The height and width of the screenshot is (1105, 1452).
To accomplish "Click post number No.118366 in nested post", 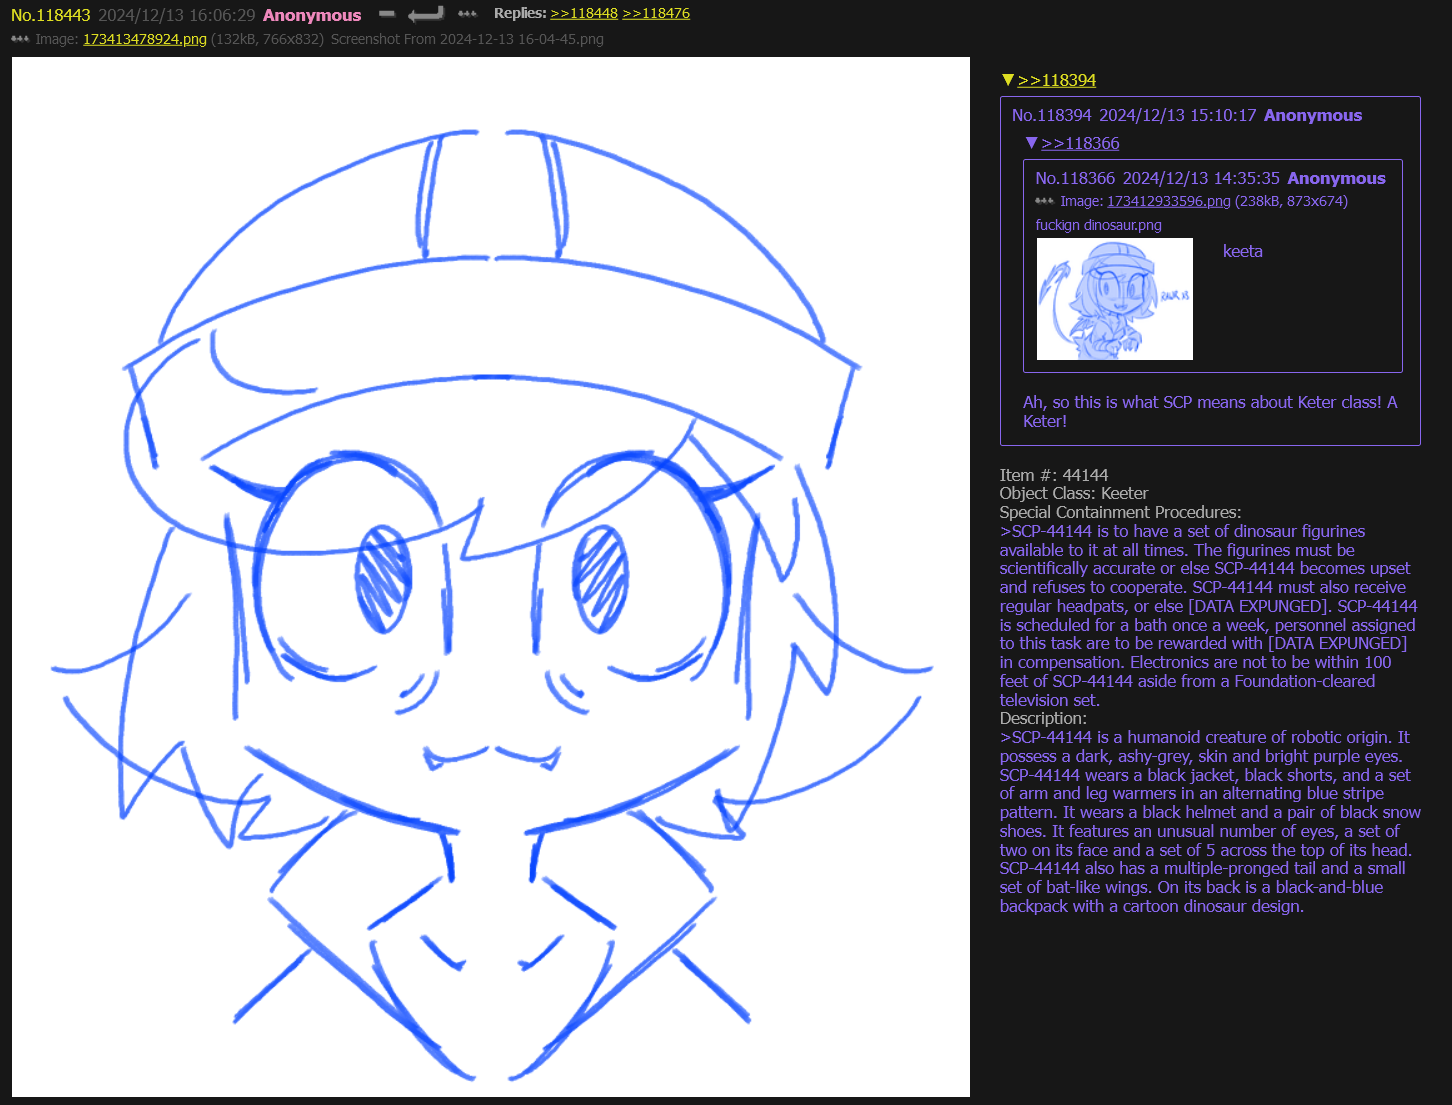I will 1075,178.
